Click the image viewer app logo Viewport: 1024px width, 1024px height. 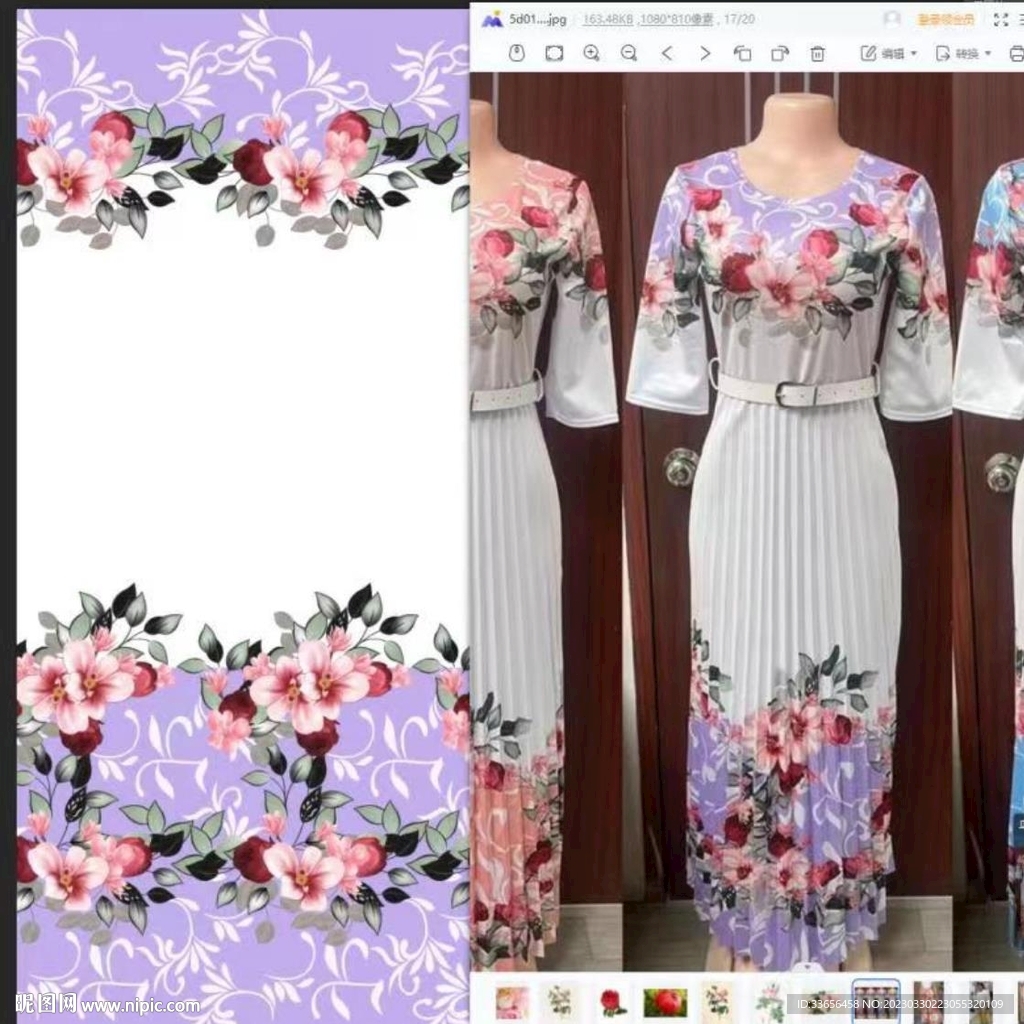(x=492, y=20)
